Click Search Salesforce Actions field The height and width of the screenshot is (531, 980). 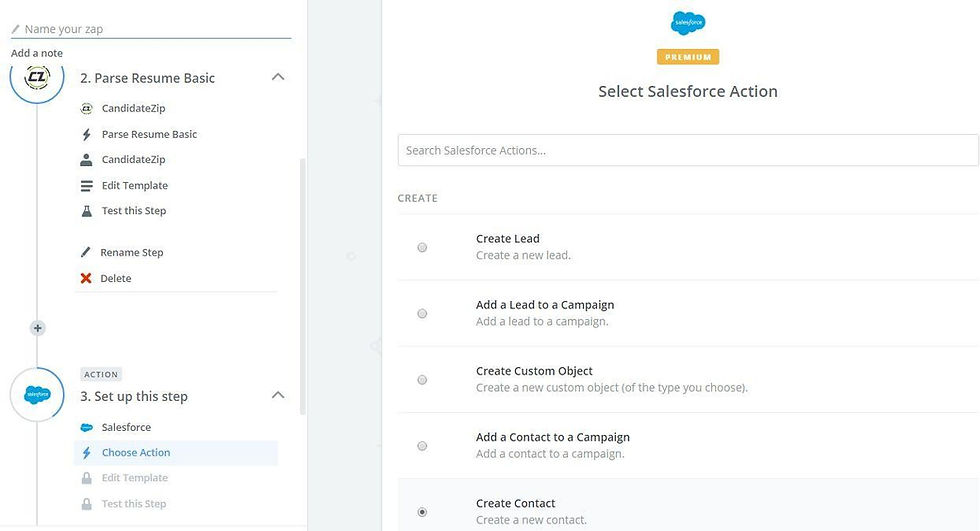click(x=688, y=151)
